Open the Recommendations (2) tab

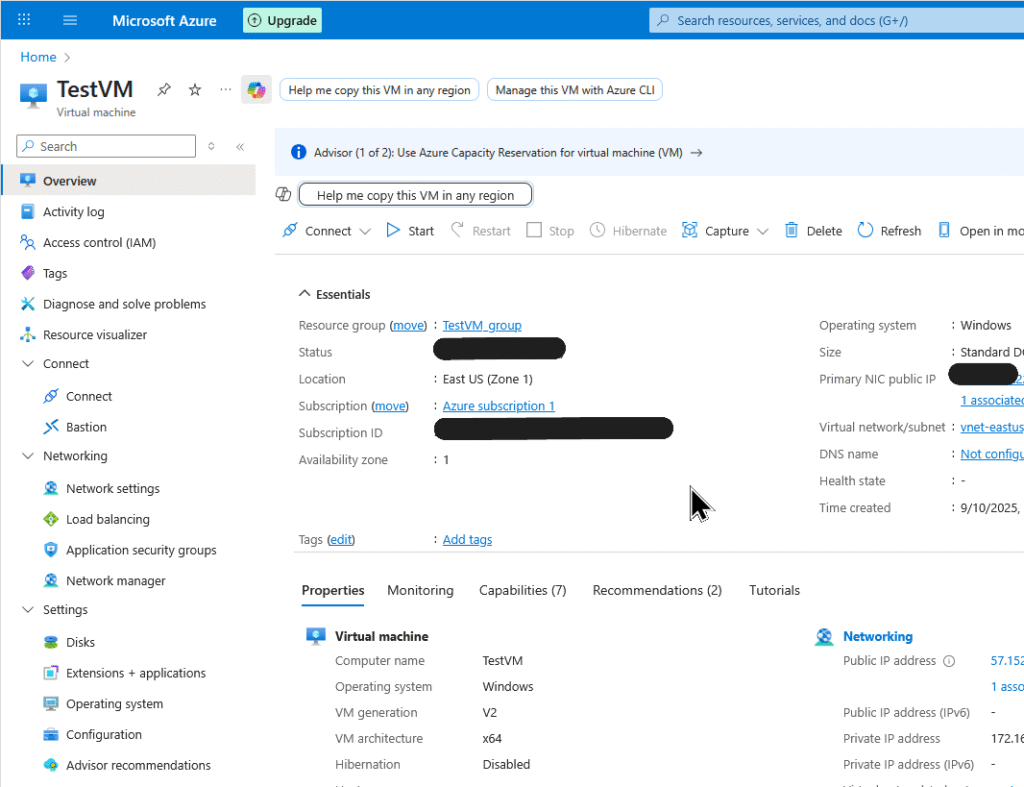click(657, 590)
